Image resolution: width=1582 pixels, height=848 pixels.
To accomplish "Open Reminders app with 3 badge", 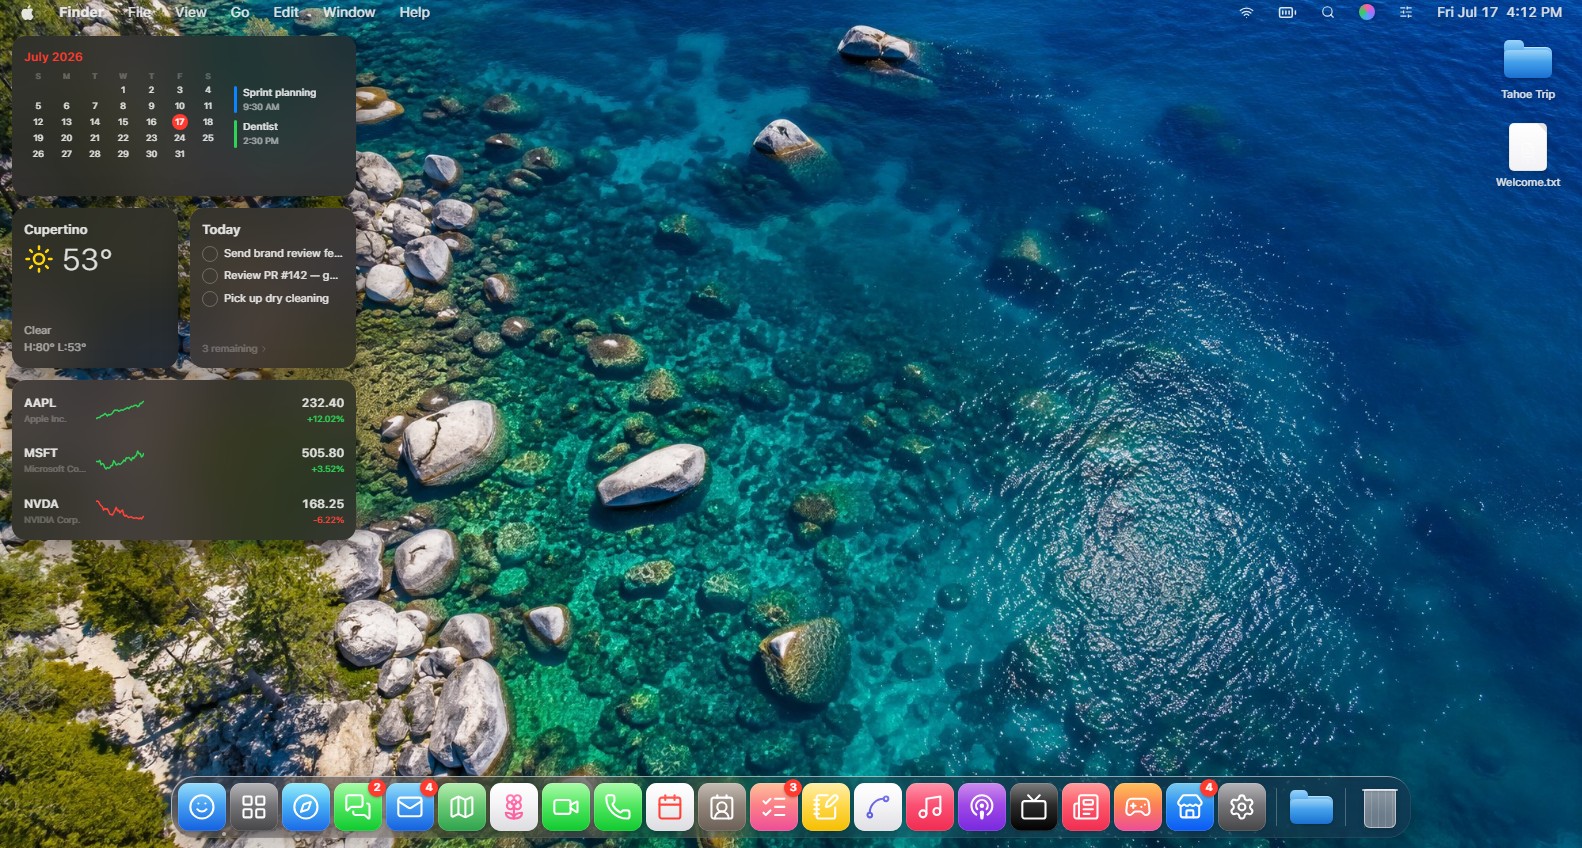I will pyautogui.click(x=774, y=807).
